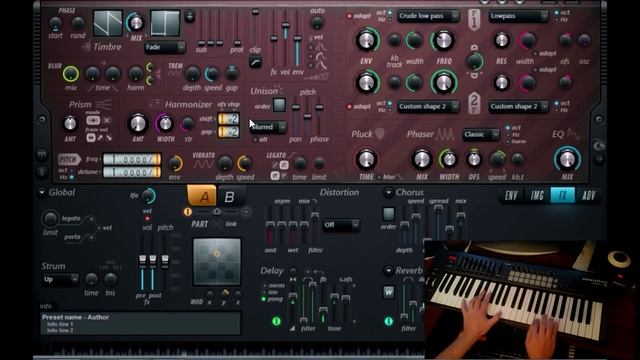Switch to part A tab
Screen dimensions: 640x360
click(202, 196)
